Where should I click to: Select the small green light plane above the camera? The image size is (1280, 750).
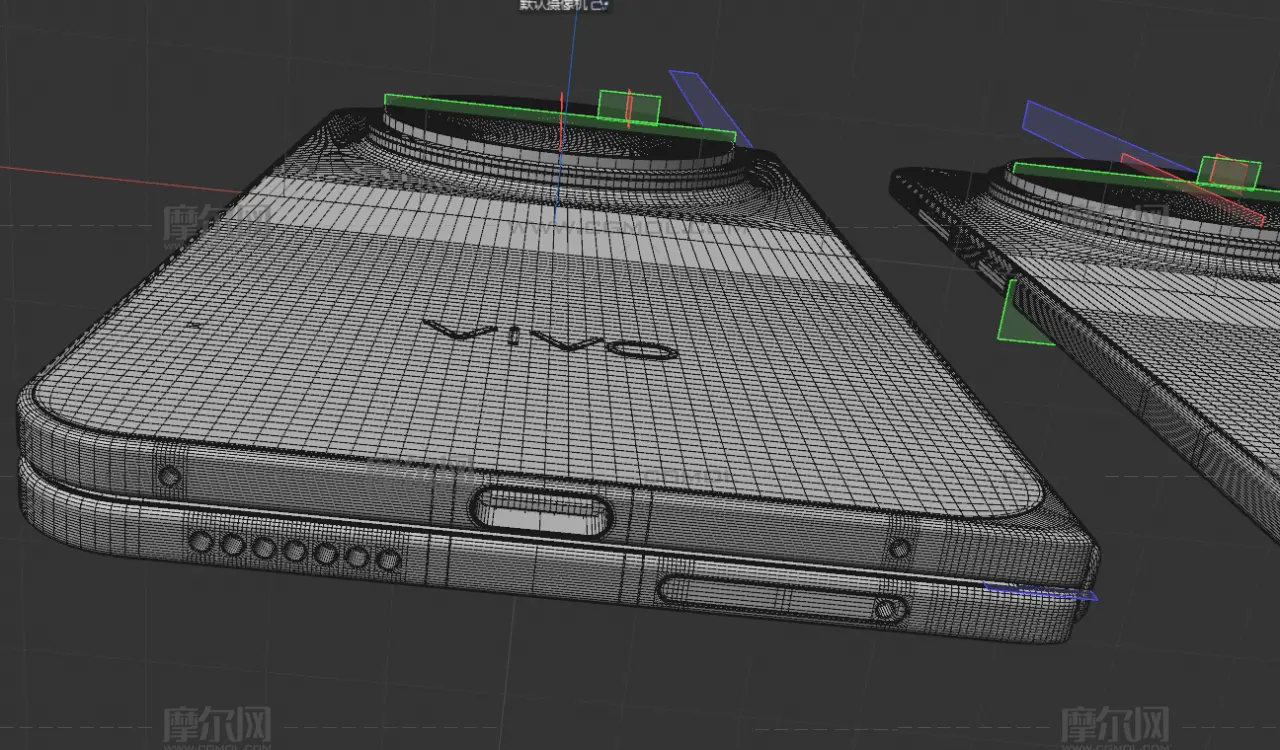pyautogui.click(x=629, y=108)
